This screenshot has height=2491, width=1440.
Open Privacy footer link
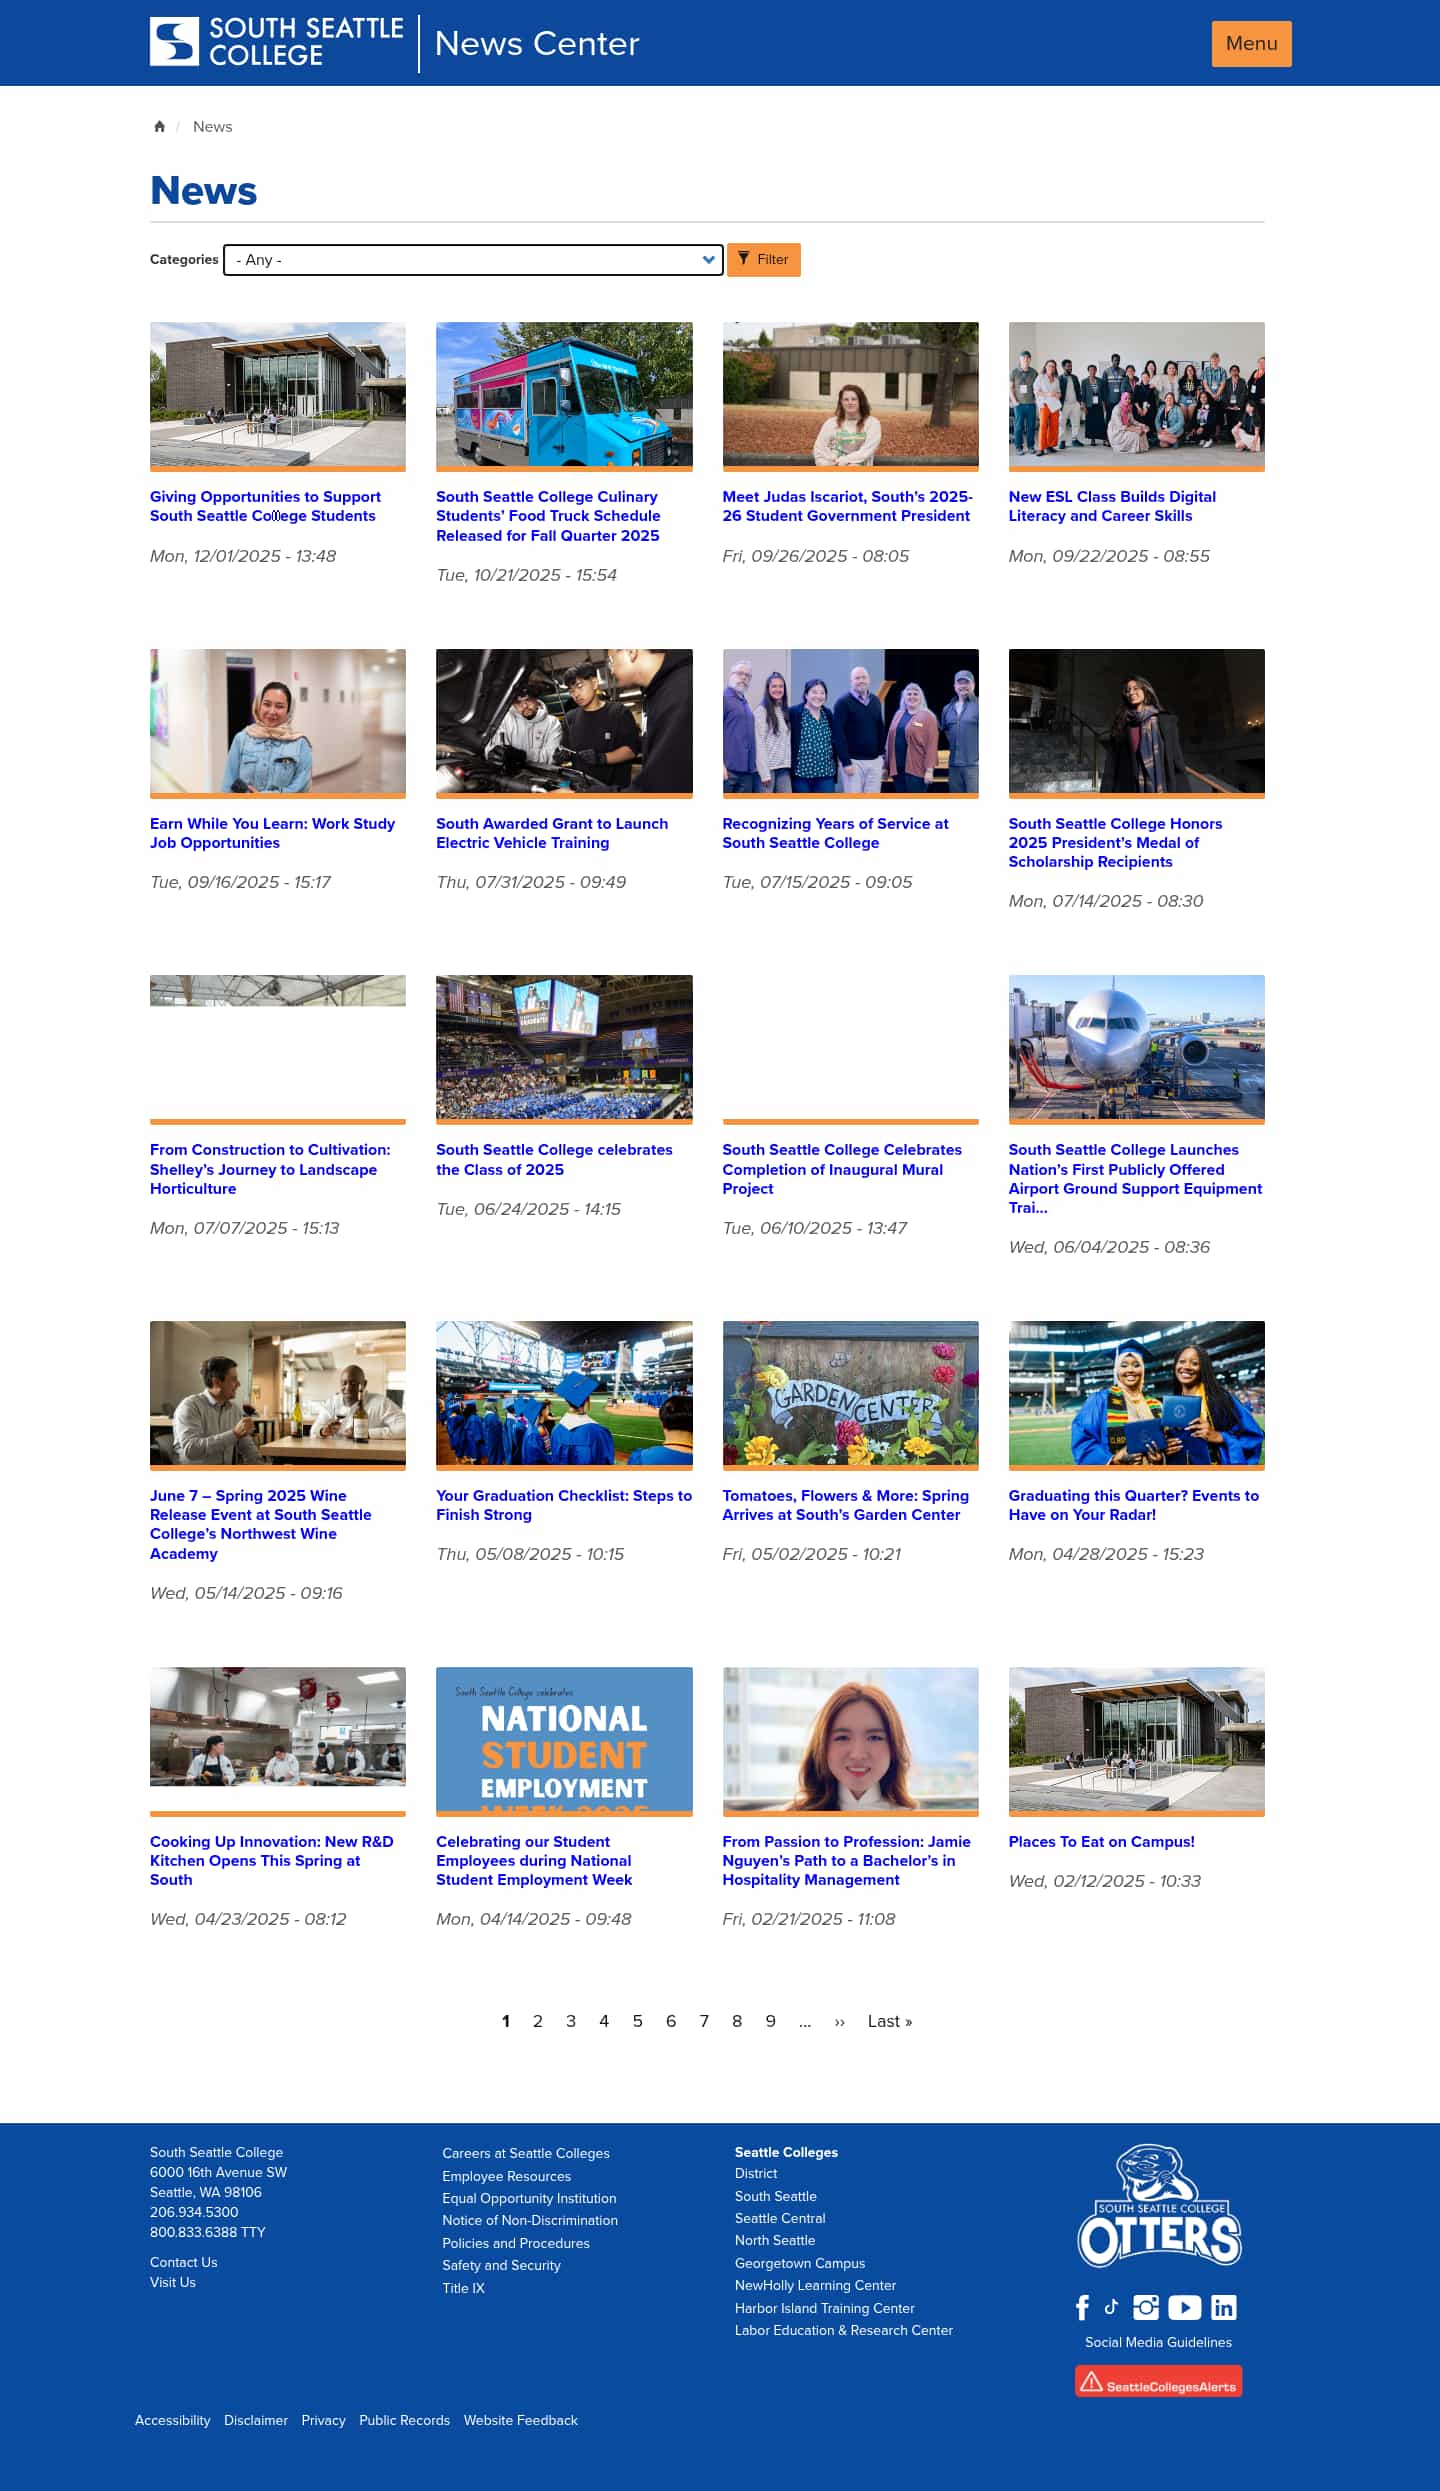pos(323,2420)
